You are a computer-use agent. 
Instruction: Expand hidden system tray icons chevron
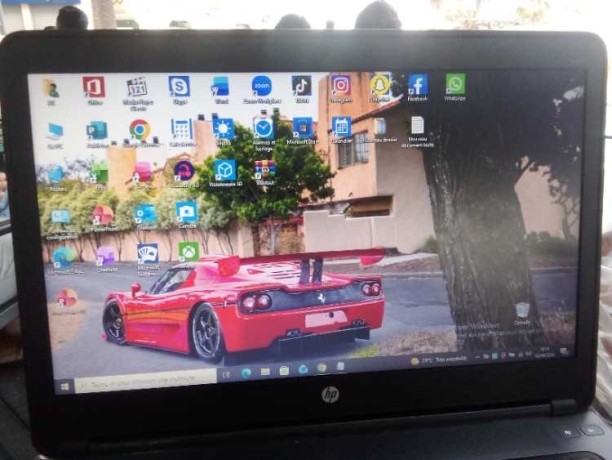tap(477, 357)
